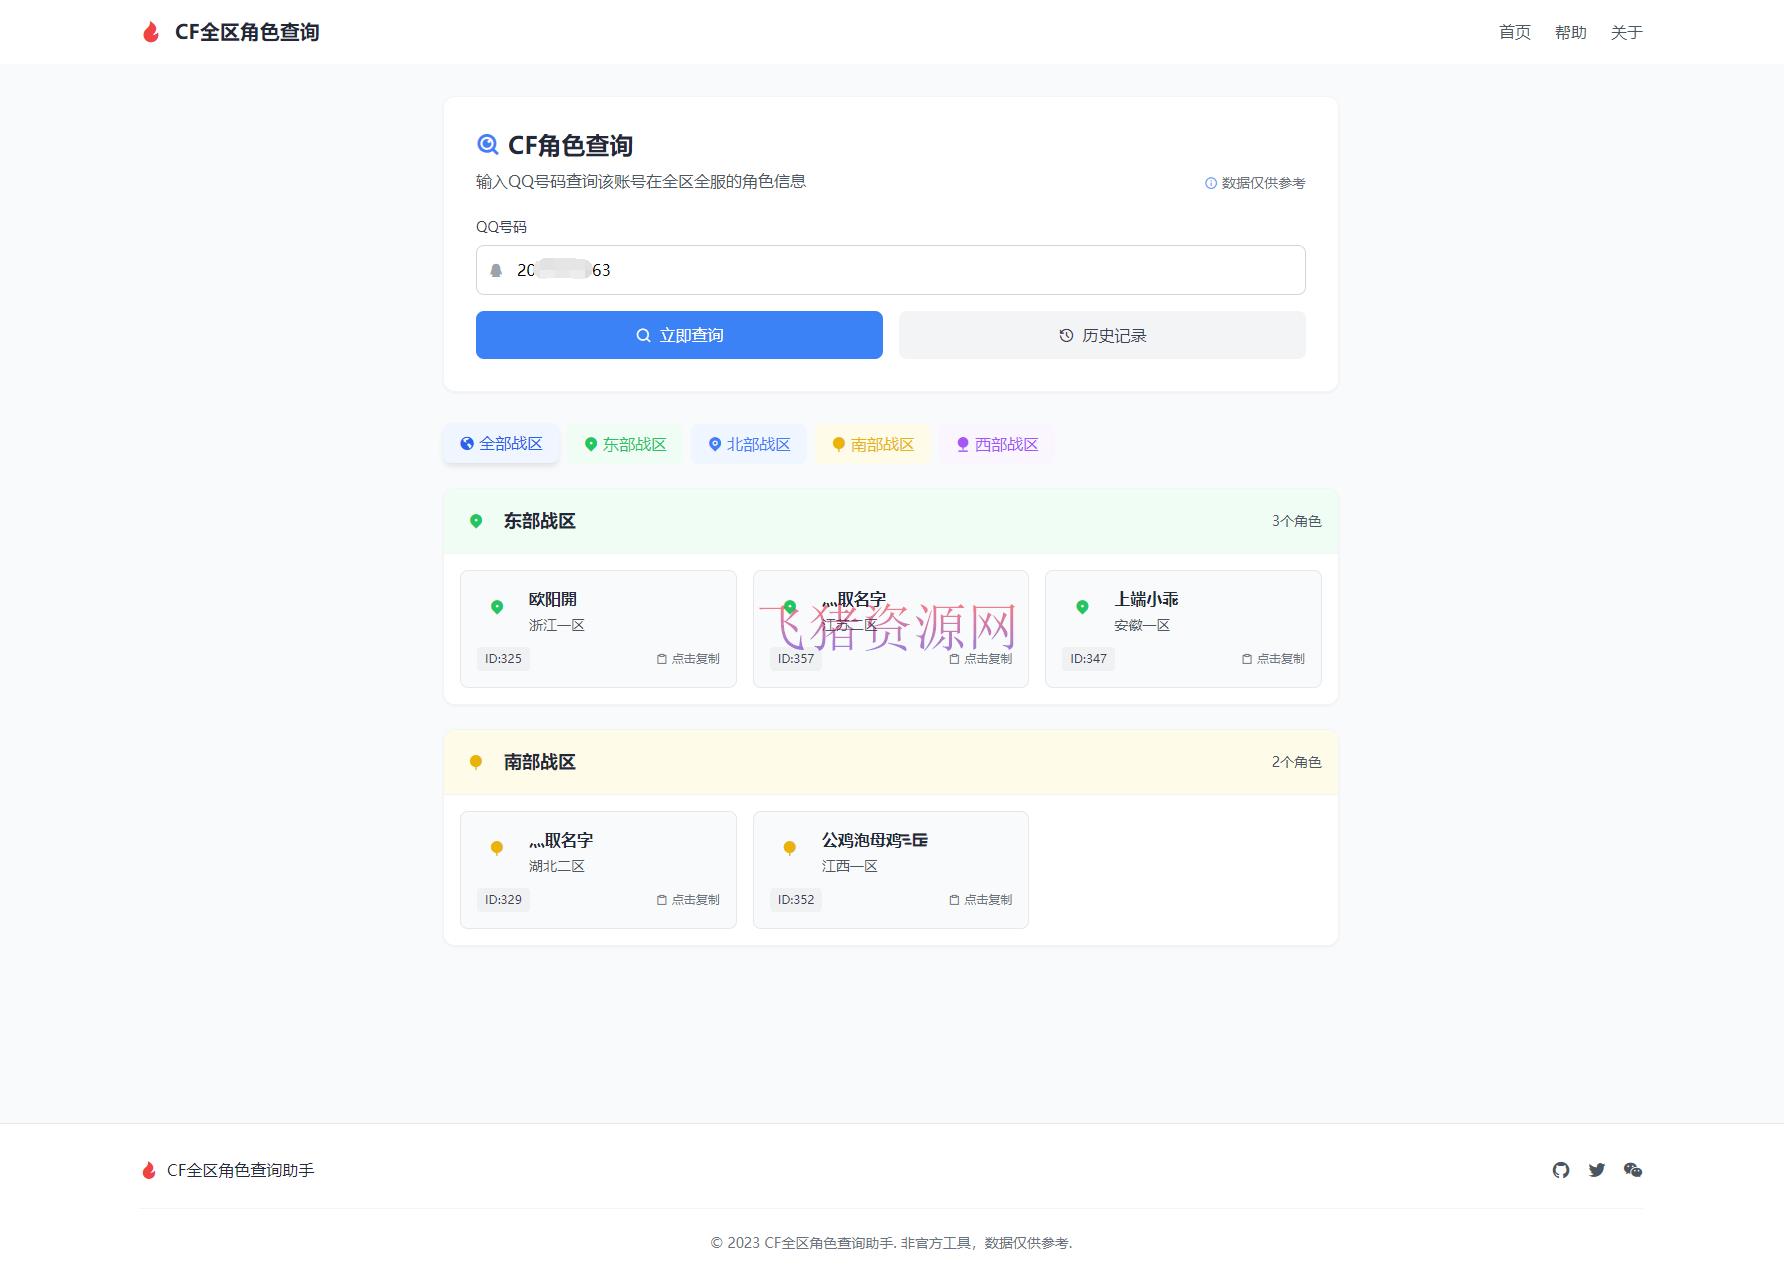Click the CF全区角色查询助手 footer text

241,1170
